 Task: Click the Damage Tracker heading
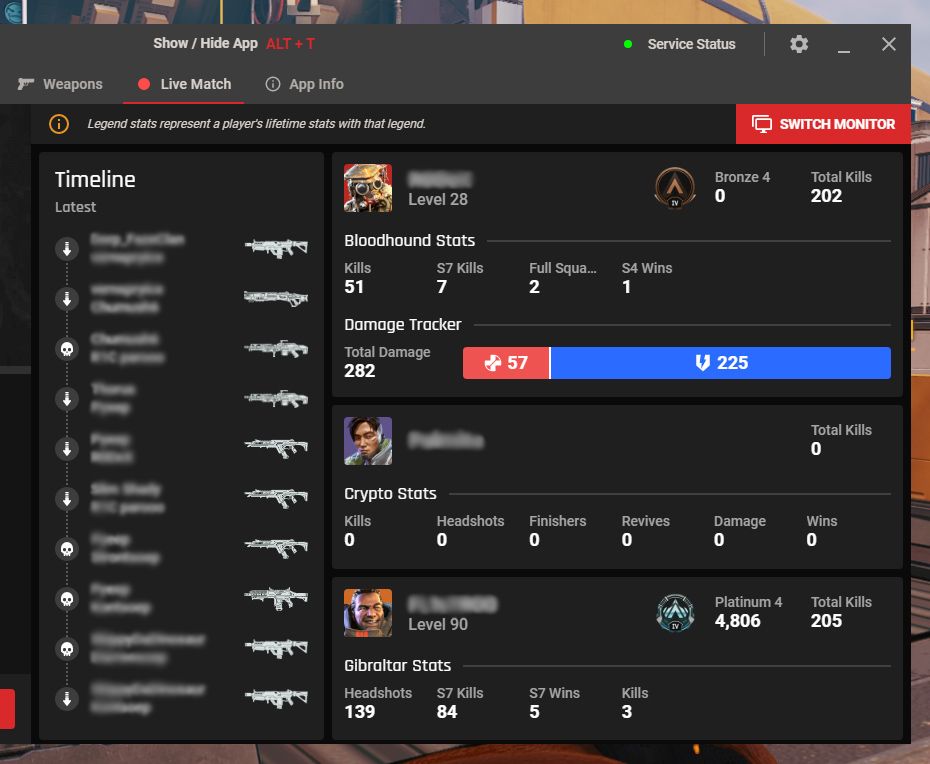[x=403, y=324]
